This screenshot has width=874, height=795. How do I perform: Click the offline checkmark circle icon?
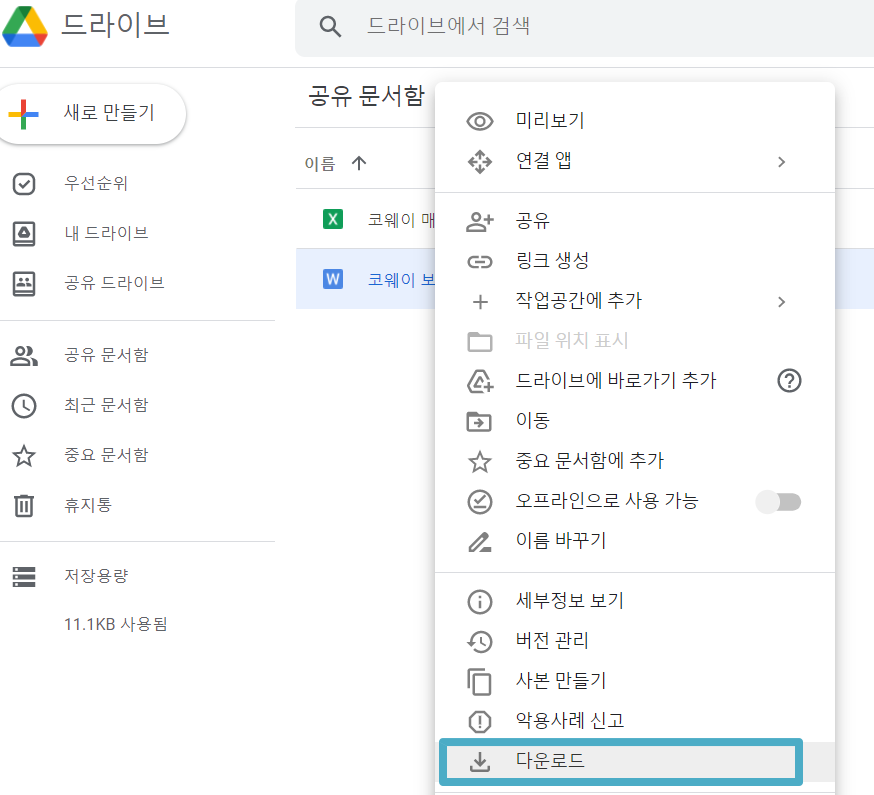pos(480,502)
